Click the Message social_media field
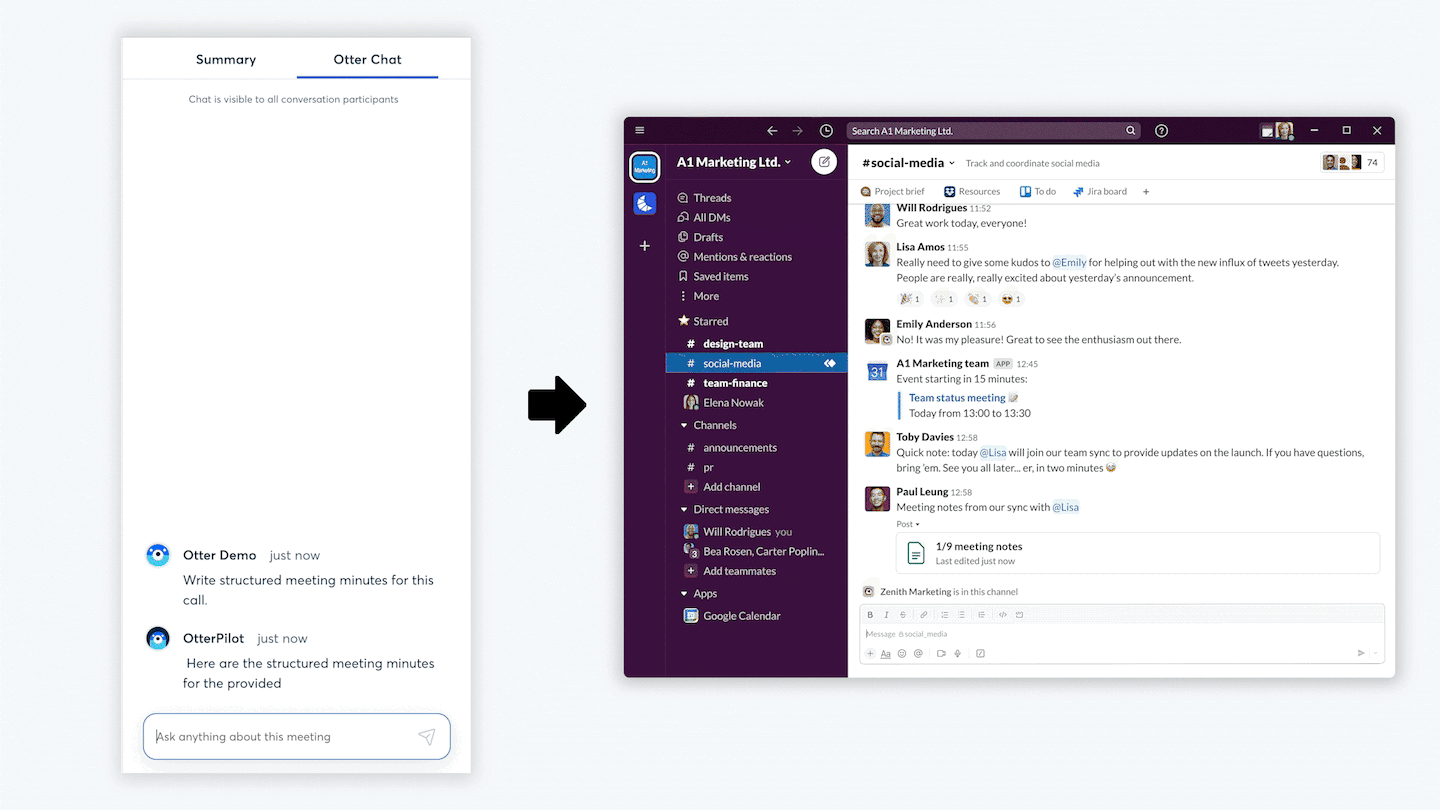Viewport: 1440px width, 810px height. tap(1122, 634)
